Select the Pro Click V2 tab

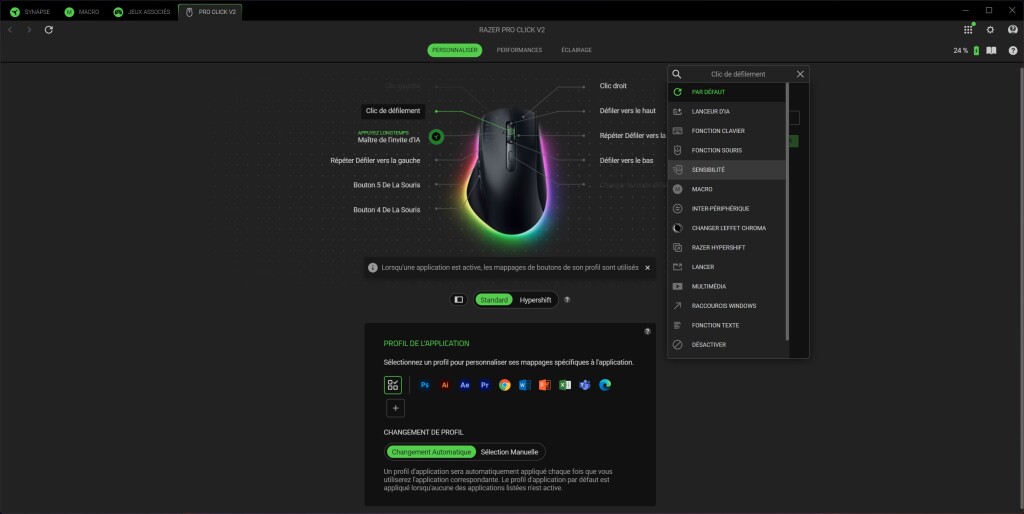210,12
